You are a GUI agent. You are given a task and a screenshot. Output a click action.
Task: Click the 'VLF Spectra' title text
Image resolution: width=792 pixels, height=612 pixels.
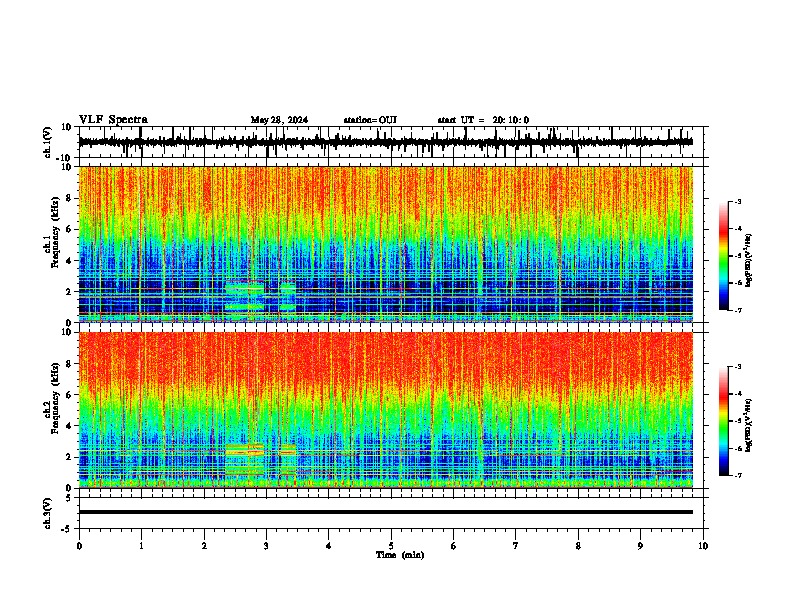pos(113,120)
